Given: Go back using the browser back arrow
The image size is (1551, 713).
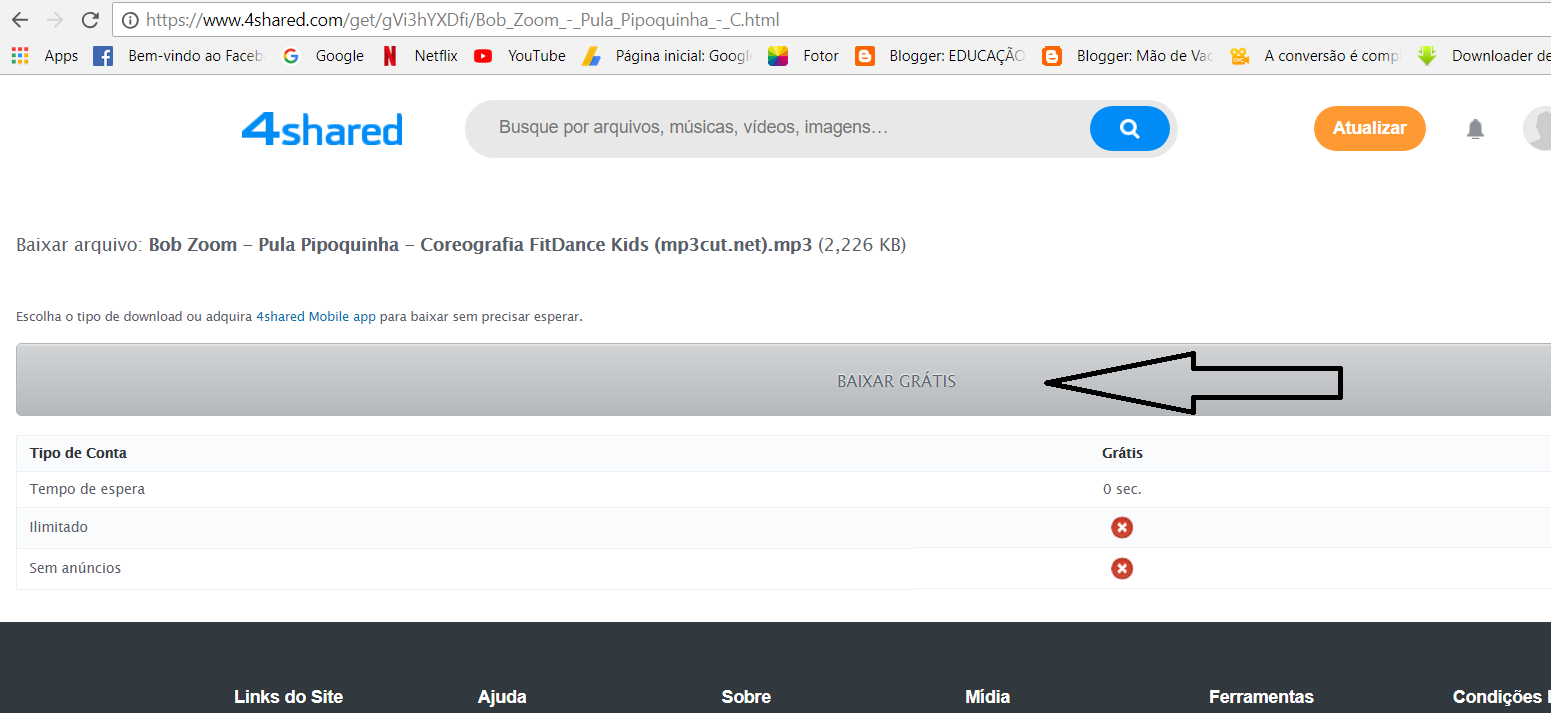Looking at the screenshot, I should pyautogui.click(x=20, y=19).
